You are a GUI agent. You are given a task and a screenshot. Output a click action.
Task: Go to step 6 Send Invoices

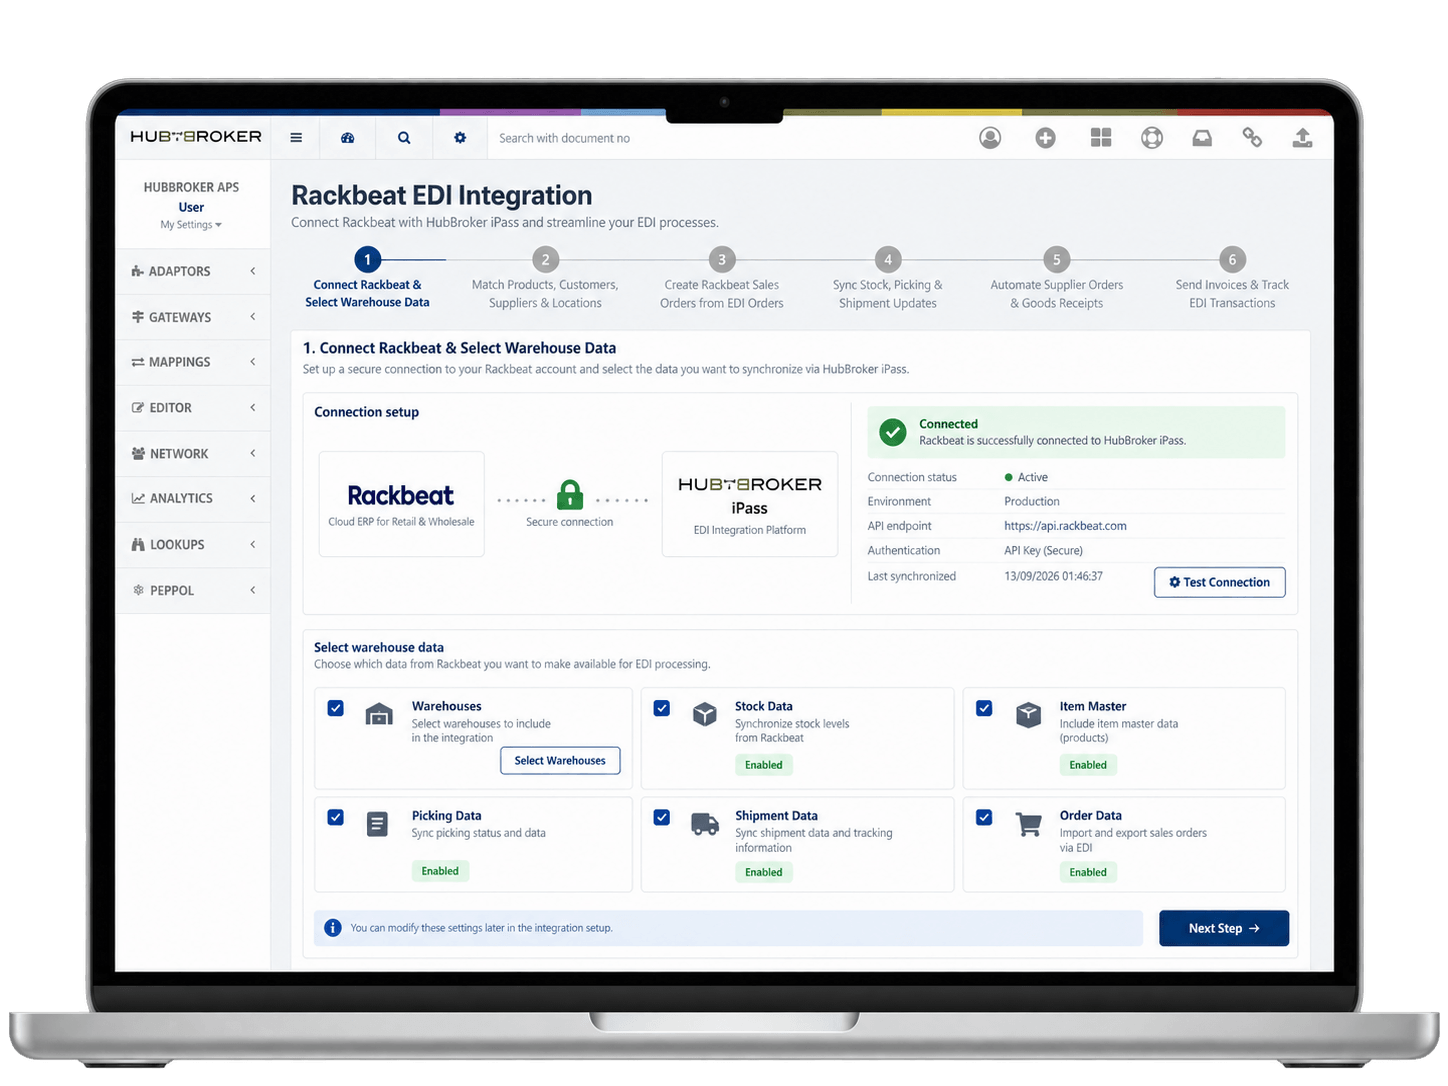(1232, 279)
